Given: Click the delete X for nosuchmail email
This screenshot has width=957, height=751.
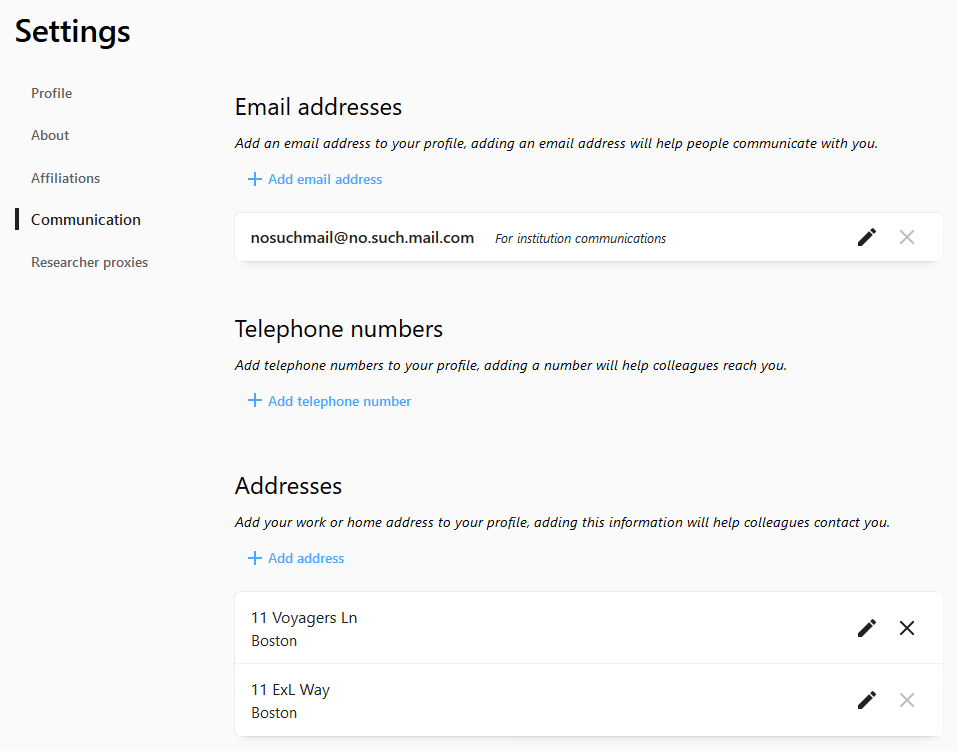Looking at the screenshot, I should tap(907, 238).
